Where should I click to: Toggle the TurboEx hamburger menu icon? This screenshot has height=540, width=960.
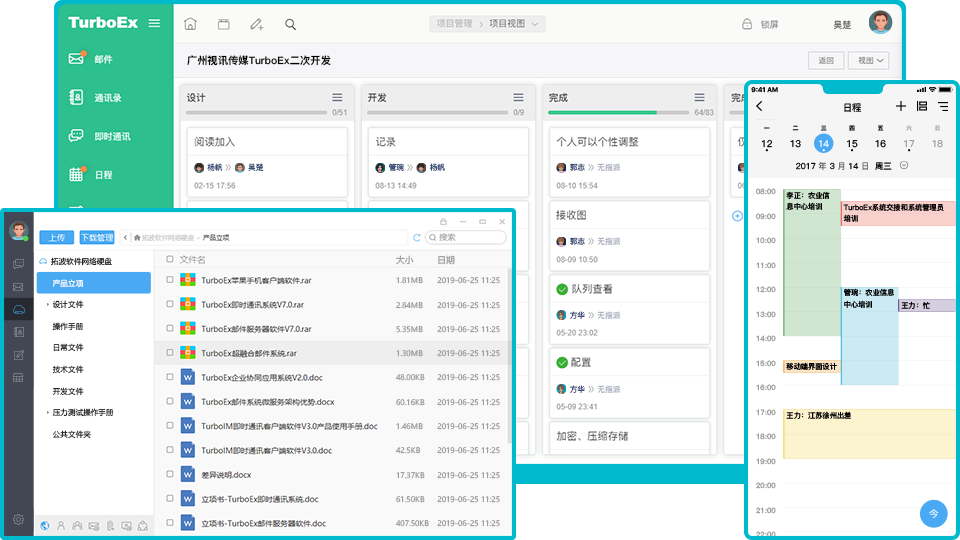(153, 23)
